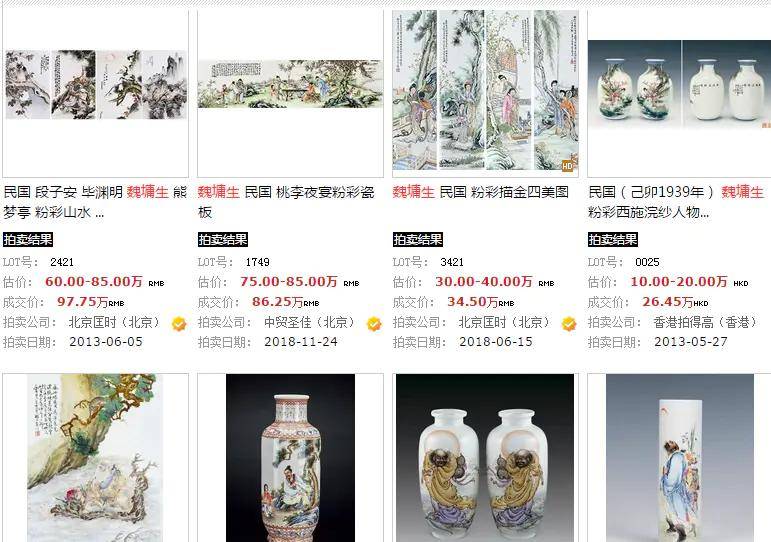Screen dimensions: 771x542
Task: Open the 桃李夜宴粉彩瓷板 thumbnail image
Action: pyautogui.click(x=290, y=84)
